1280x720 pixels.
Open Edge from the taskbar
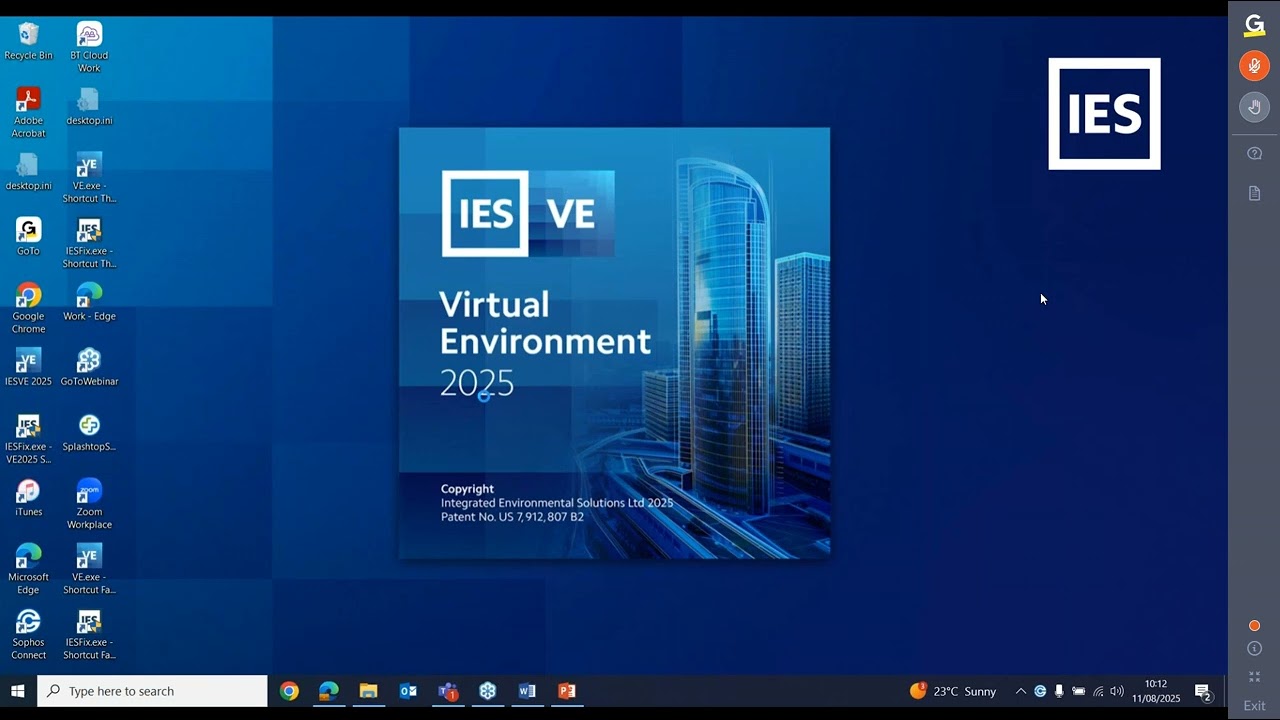tap(328, 691)
